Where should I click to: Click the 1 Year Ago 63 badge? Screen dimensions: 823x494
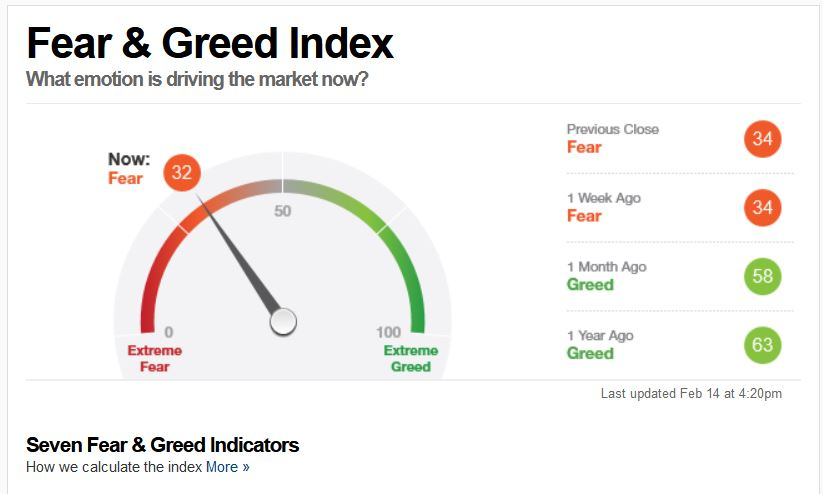763,345
